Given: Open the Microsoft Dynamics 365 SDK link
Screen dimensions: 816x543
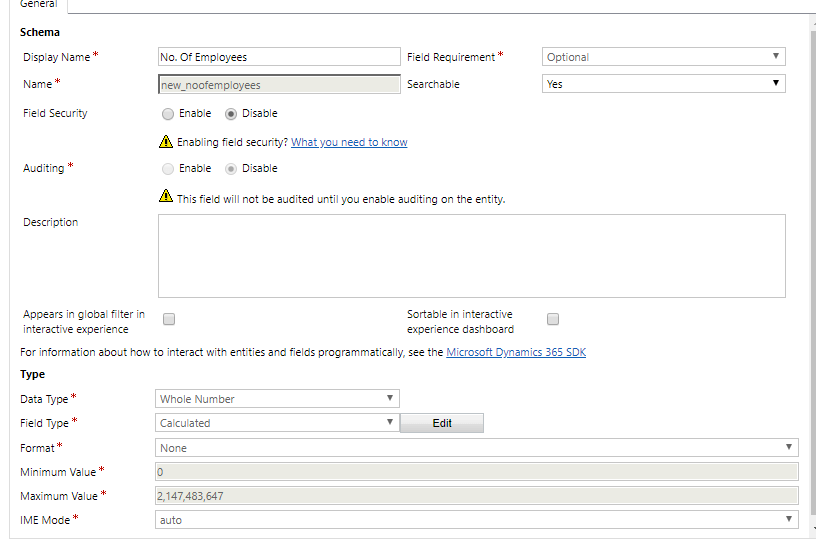Looking at the screenshot, I should tap(516, 352).
